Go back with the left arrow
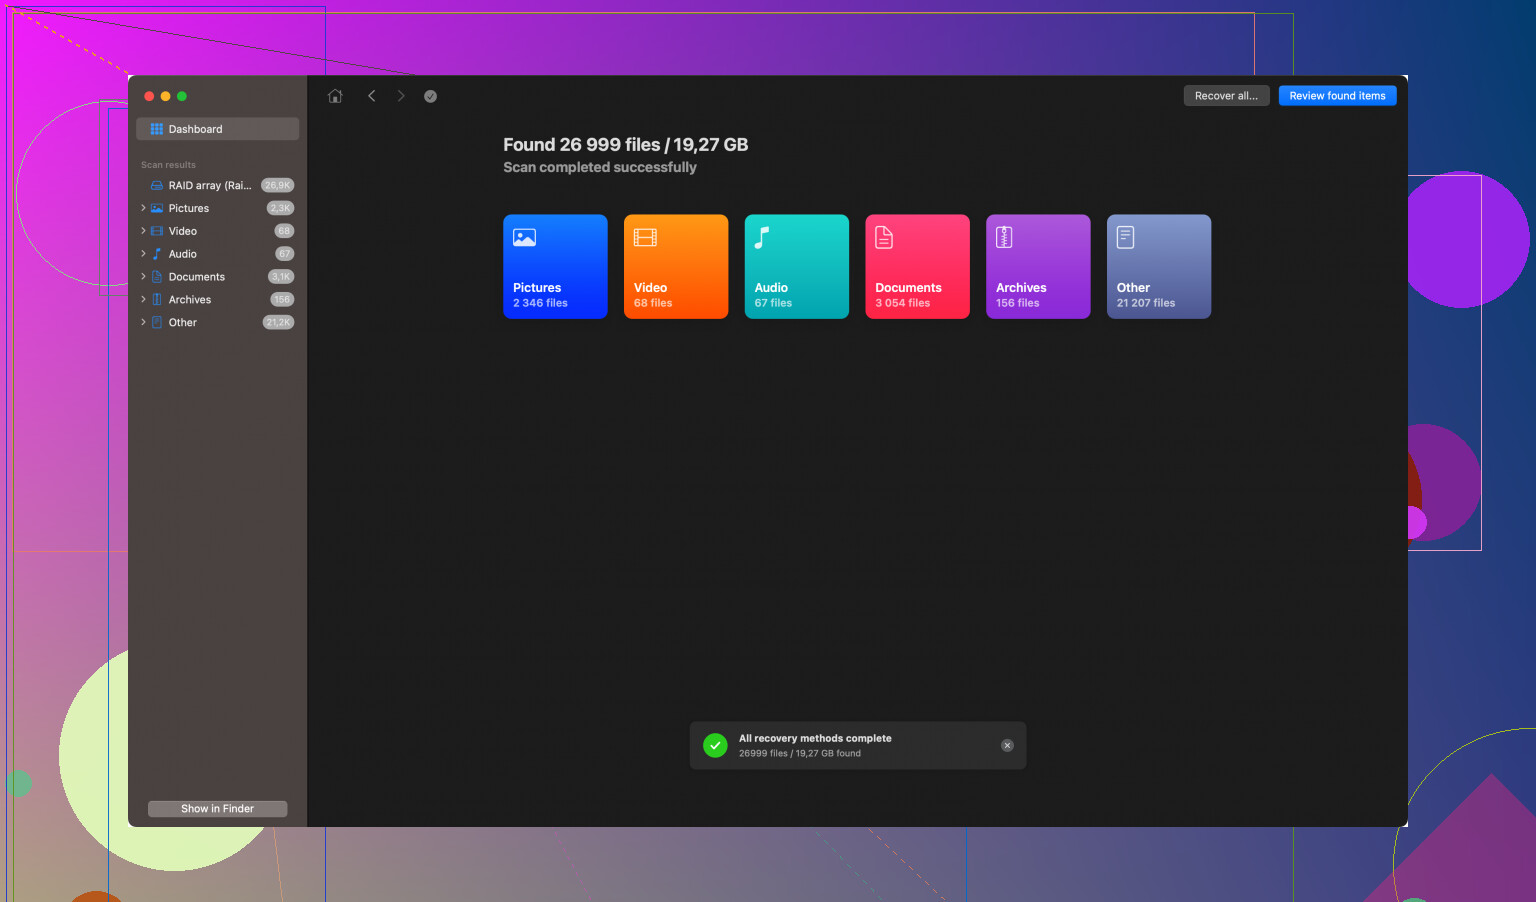This screenshot has width=1536, height=902. 371,96
